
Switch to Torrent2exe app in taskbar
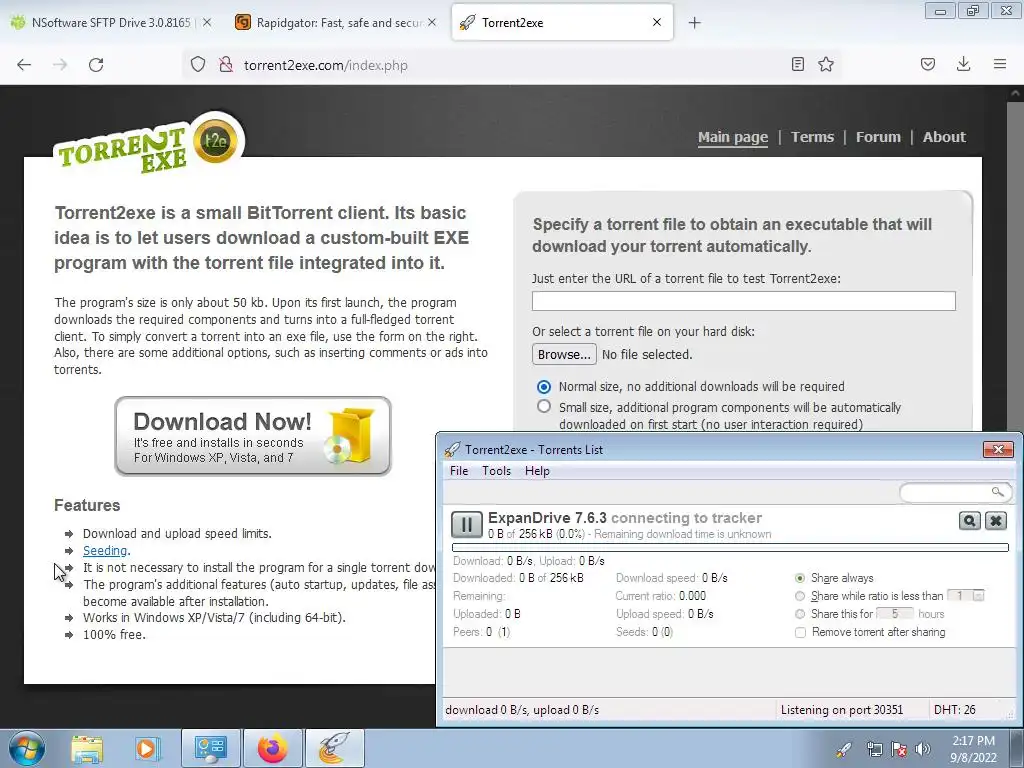[334, 749]
